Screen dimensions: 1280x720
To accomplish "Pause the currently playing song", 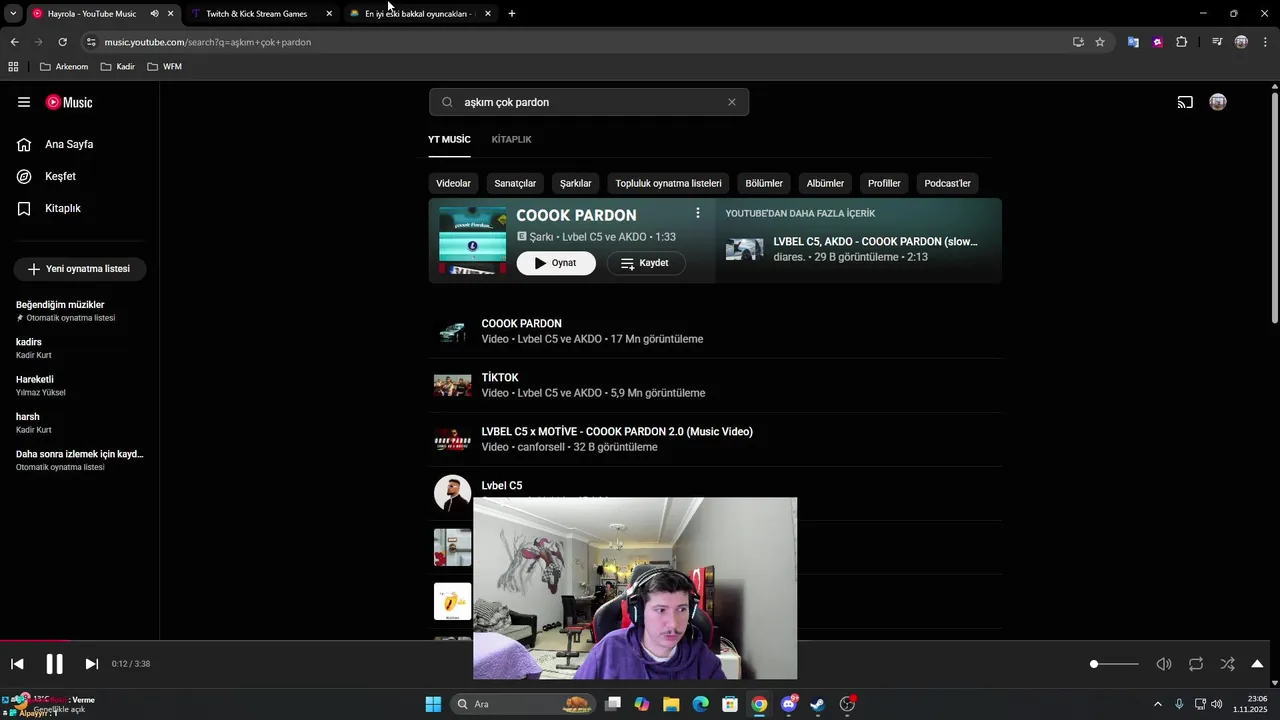I will click(x=54, y=664).
